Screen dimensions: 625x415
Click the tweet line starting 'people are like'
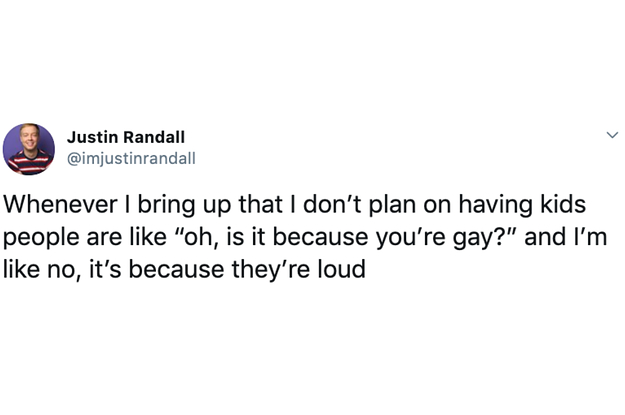click(305, 237)
